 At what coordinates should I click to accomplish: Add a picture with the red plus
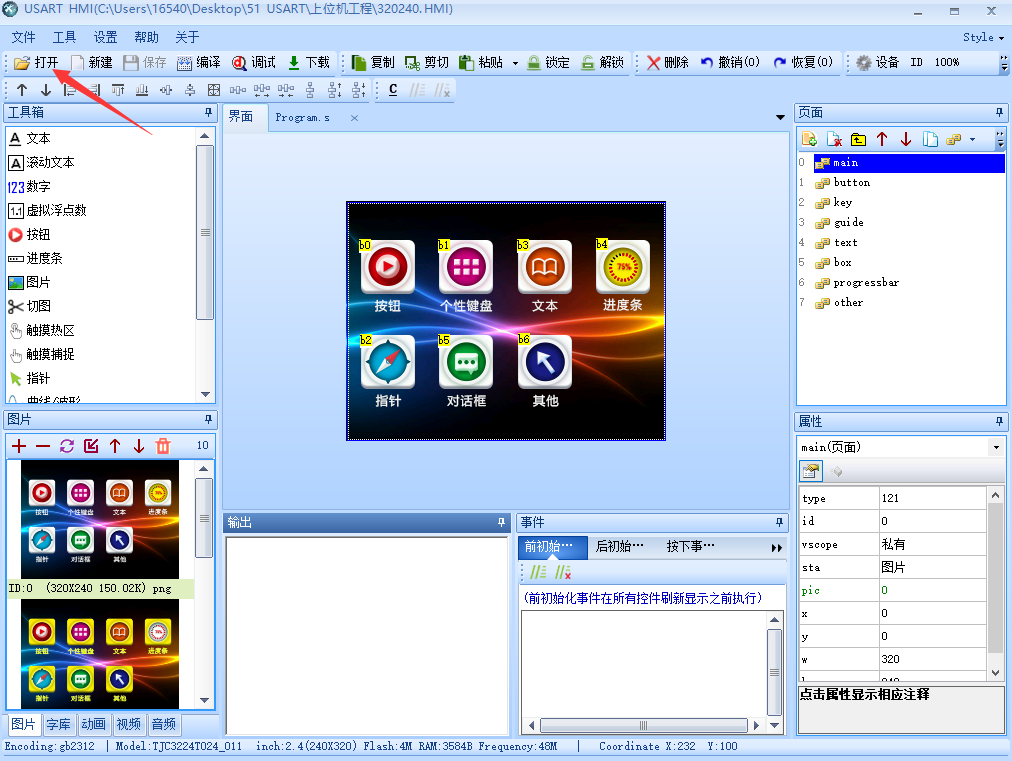tap(19, 446)
